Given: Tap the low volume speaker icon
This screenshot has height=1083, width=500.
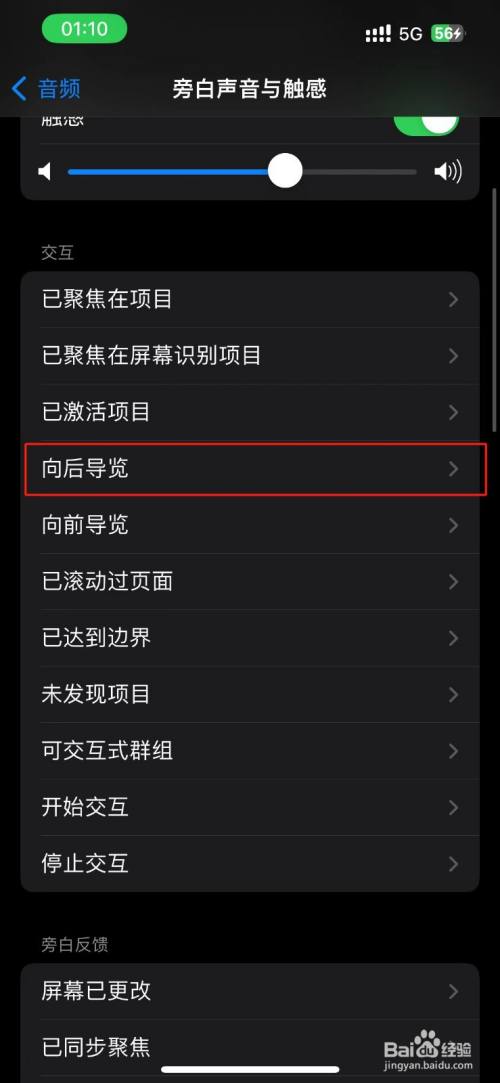Looking at the screenshot, I should 45,171.
